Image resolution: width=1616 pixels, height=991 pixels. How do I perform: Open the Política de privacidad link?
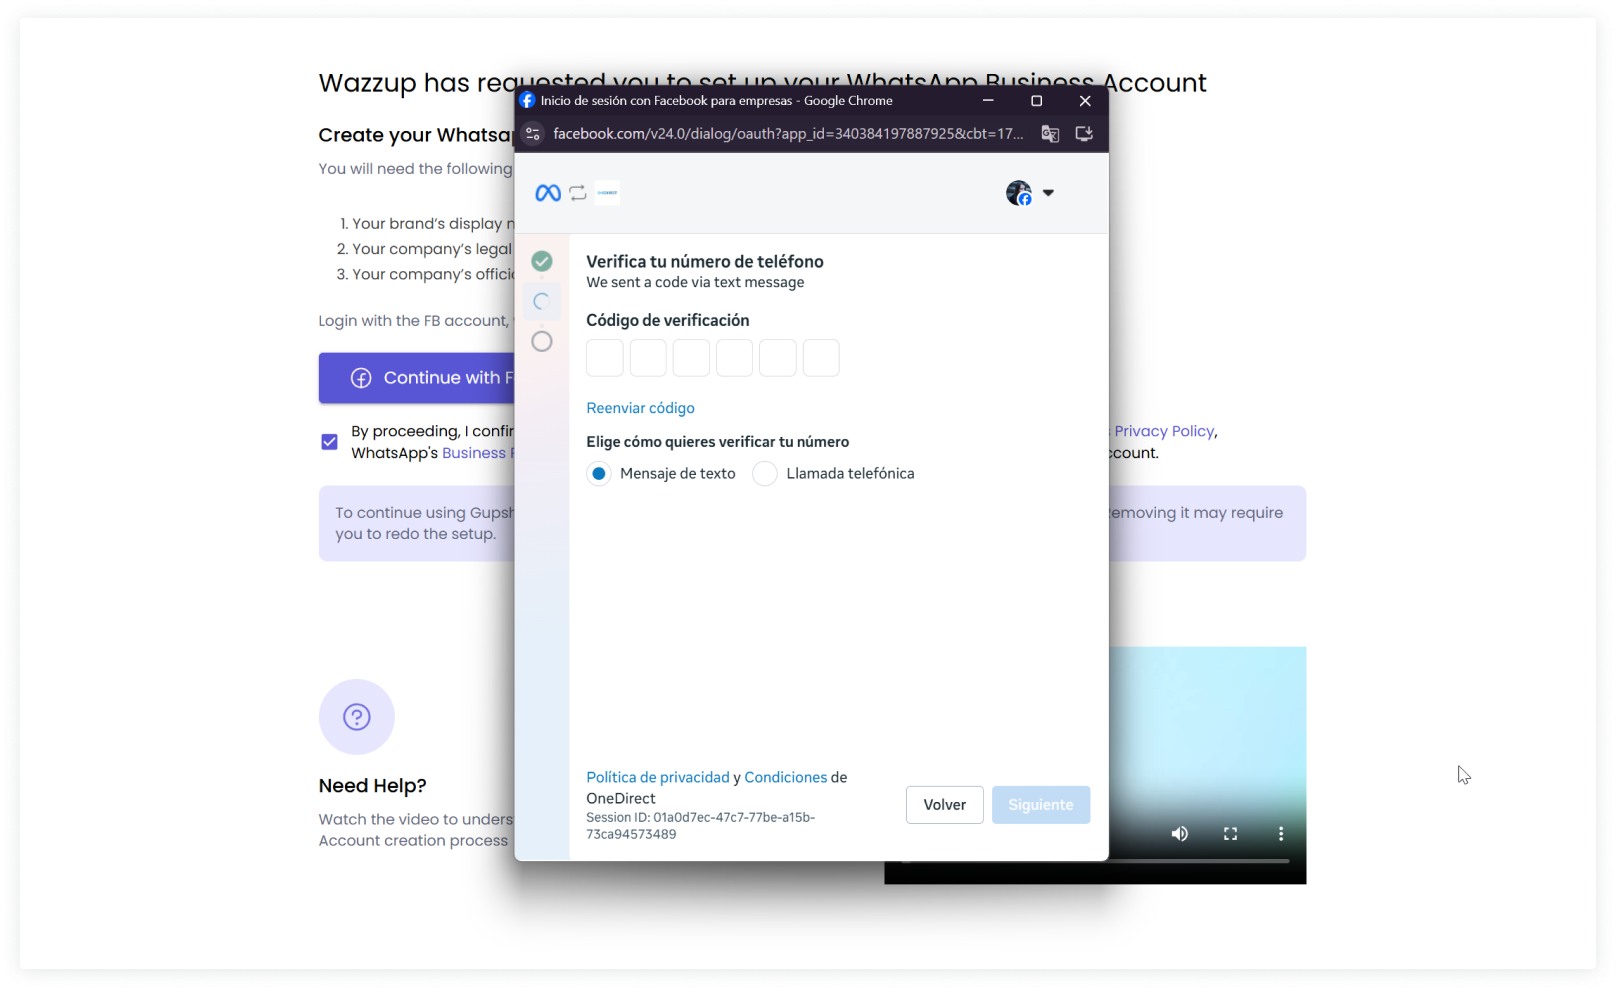[658, 777]
